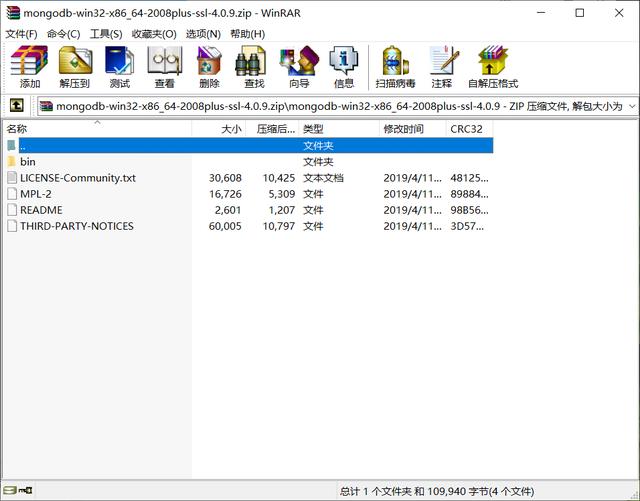
Task: Open the Comment (注释) icon
Action: [x=444, y=61]
